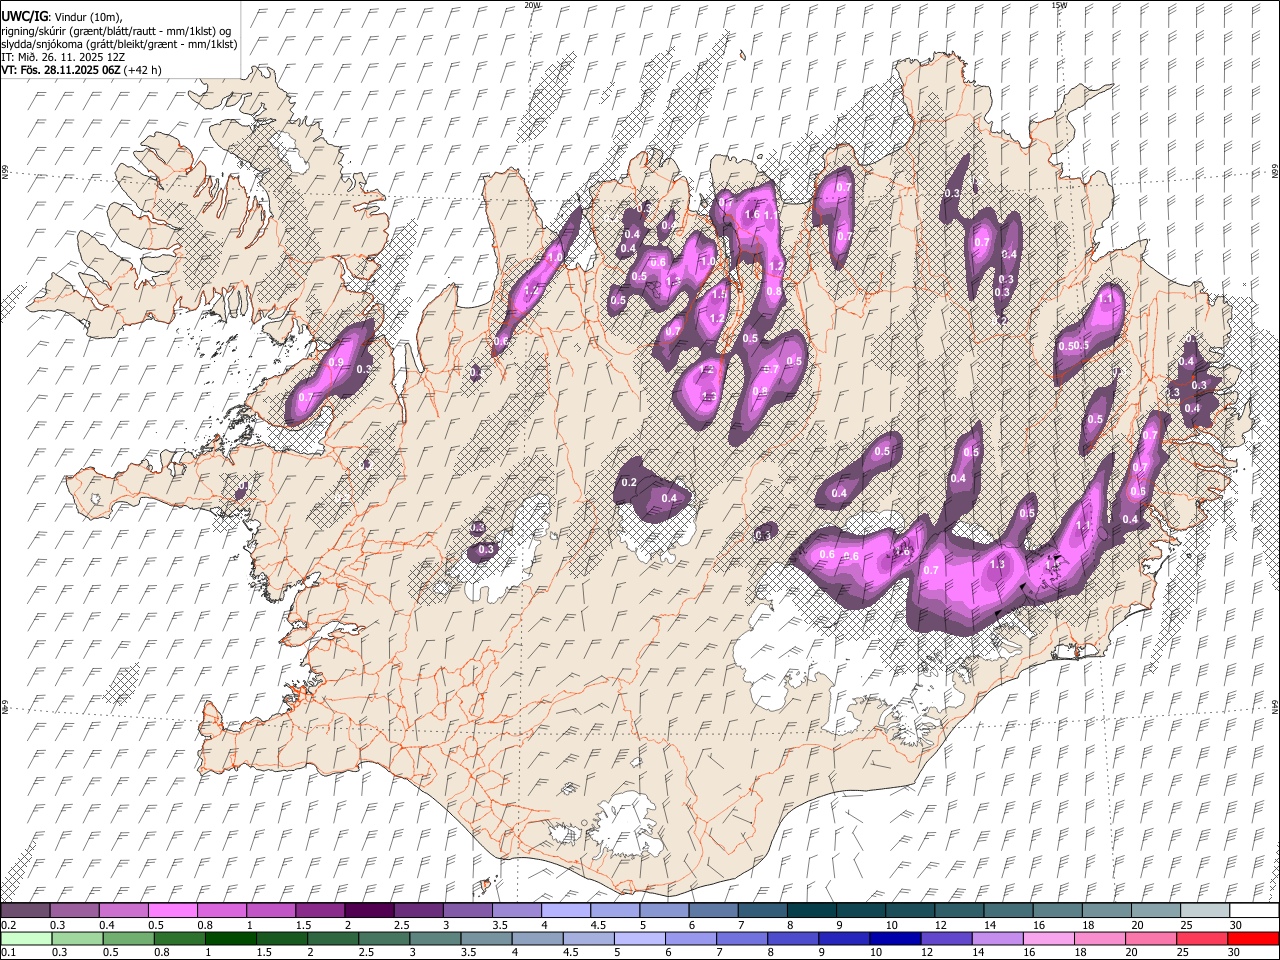Click the '20W' longitude label

(x=532, y=5)
